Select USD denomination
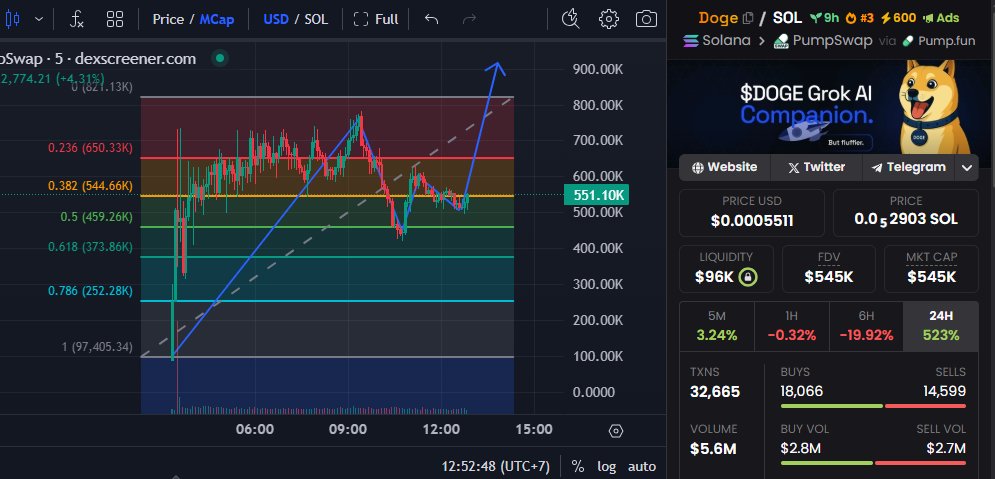This screenshot has height=479, width=995. pos(275,19)
